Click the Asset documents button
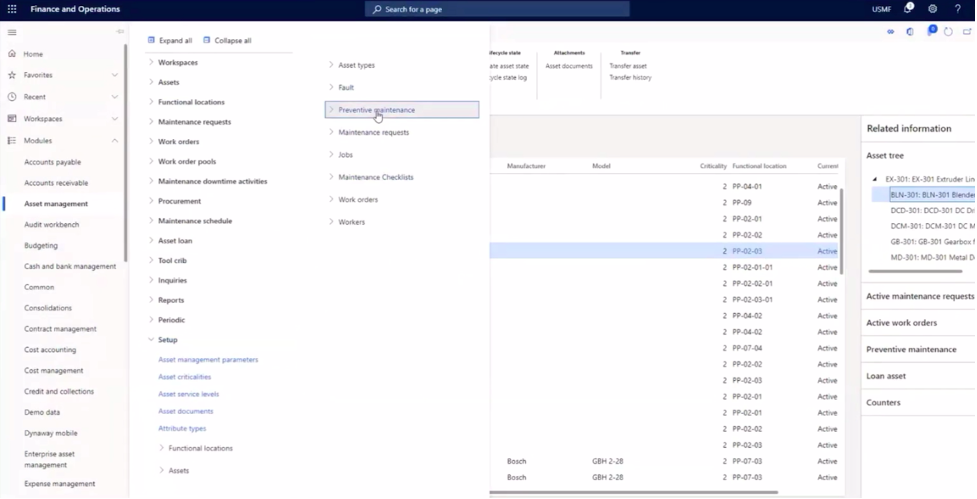 pyautogui.click(x=569, y=66)
